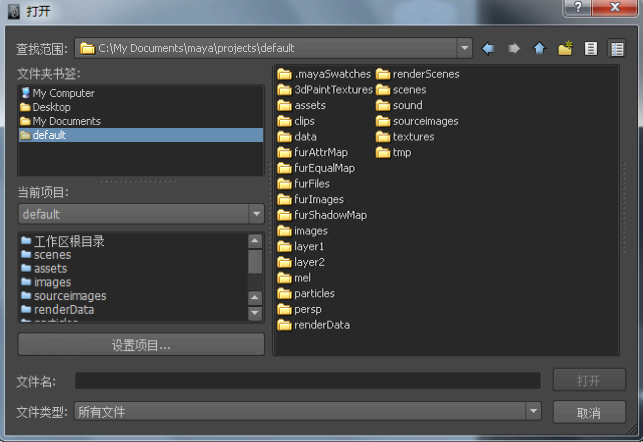
Task: Select the sourceimages folder in file list
Action: pos(417,121)
